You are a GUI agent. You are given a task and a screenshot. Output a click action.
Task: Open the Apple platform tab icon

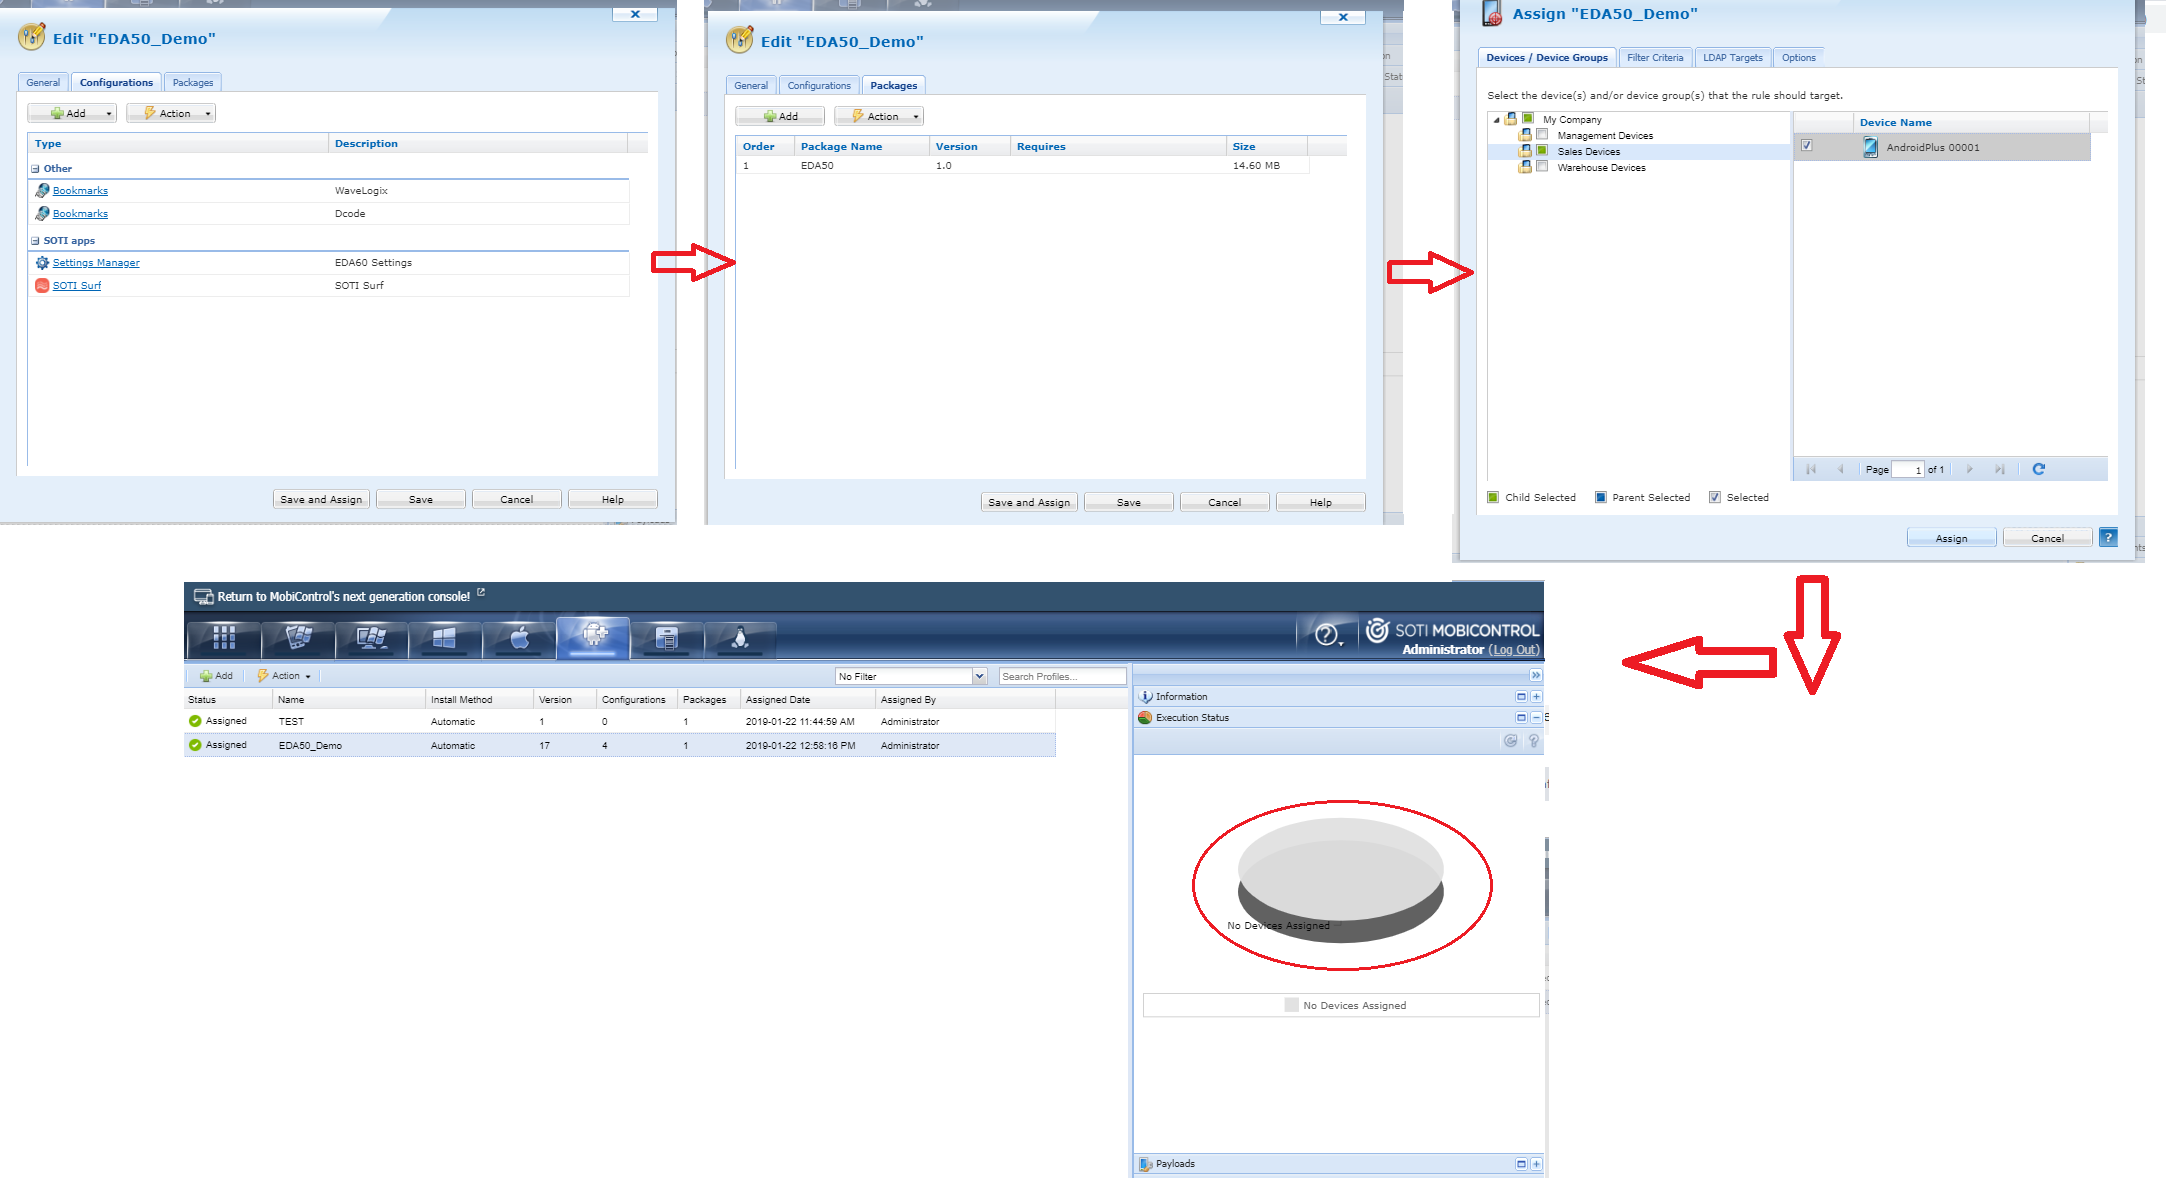click(519, 638)
